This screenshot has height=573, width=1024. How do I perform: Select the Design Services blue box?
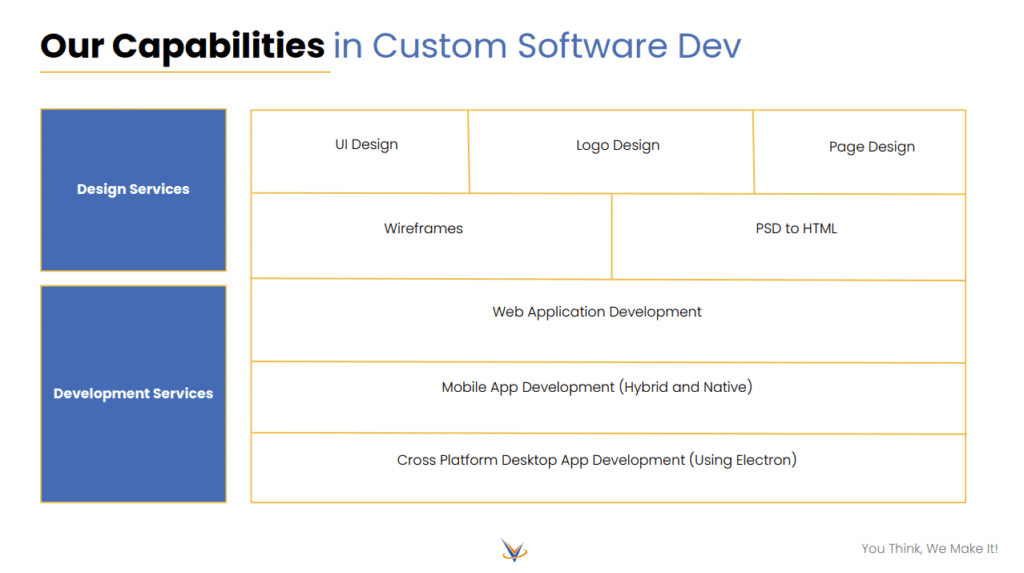tap(133, 189)
